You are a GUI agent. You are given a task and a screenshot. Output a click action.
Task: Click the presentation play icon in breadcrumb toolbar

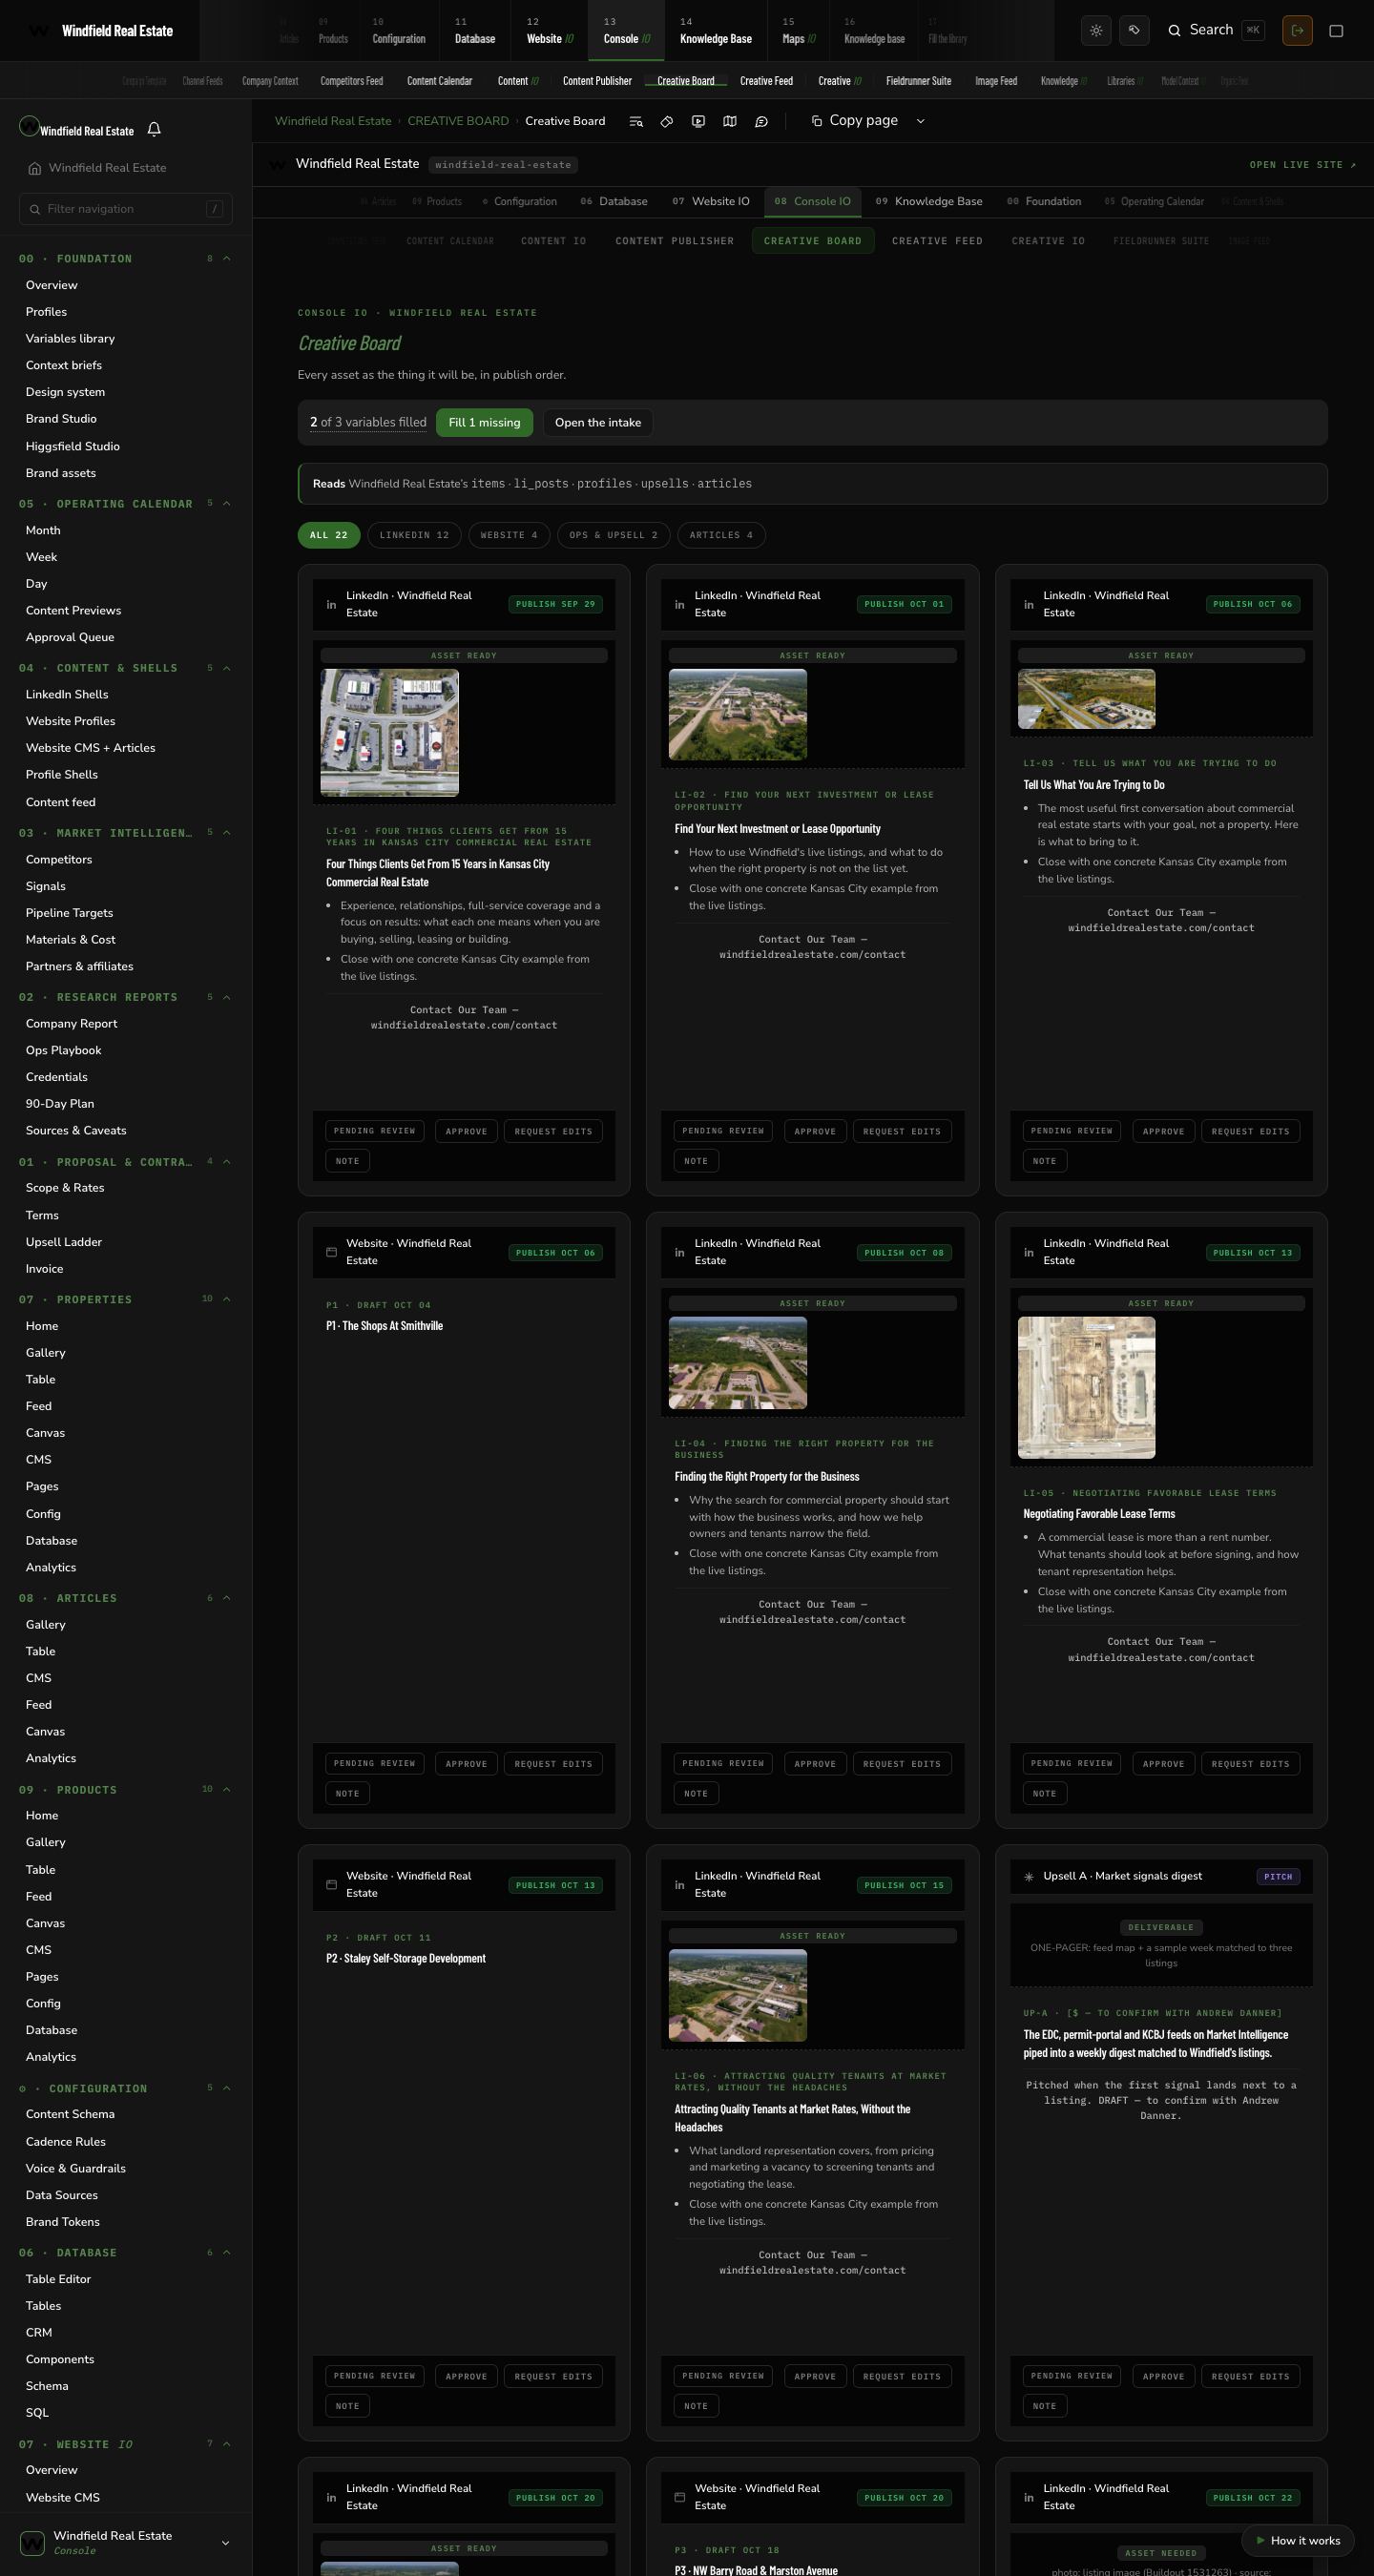coord(698,121)
